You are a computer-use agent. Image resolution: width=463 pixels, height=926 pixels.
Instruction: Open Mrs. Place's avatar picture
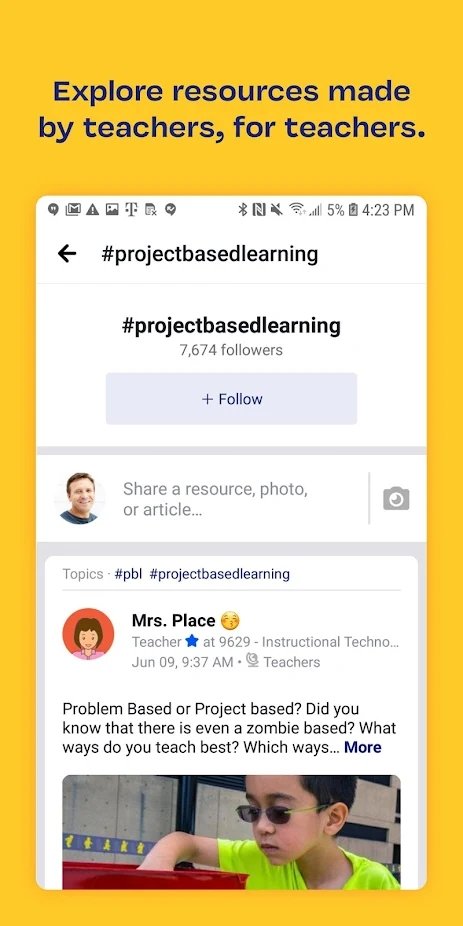point(88,634)
